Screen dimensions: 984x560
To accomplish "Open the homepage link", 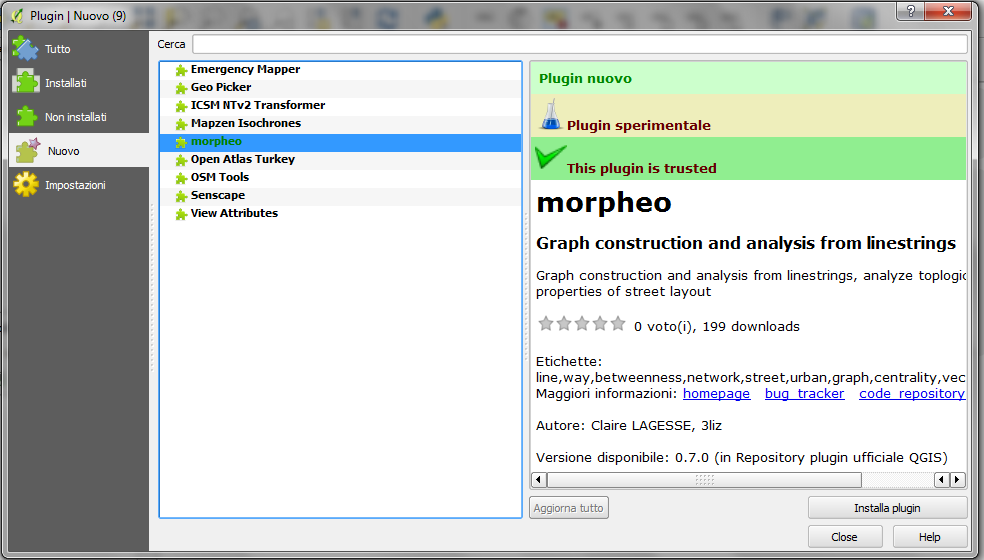I will 716,394.
